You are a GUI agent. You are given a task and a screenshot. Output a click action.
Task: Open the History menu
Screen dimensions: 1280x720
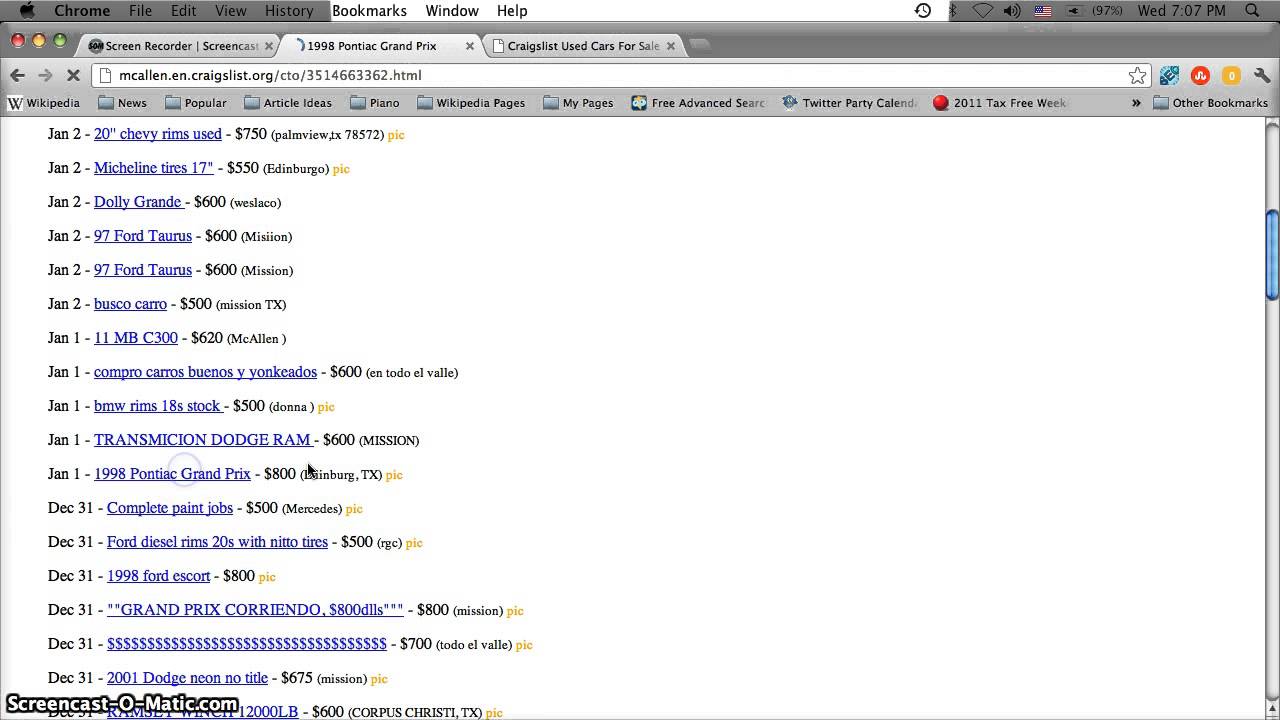[289, 11]
